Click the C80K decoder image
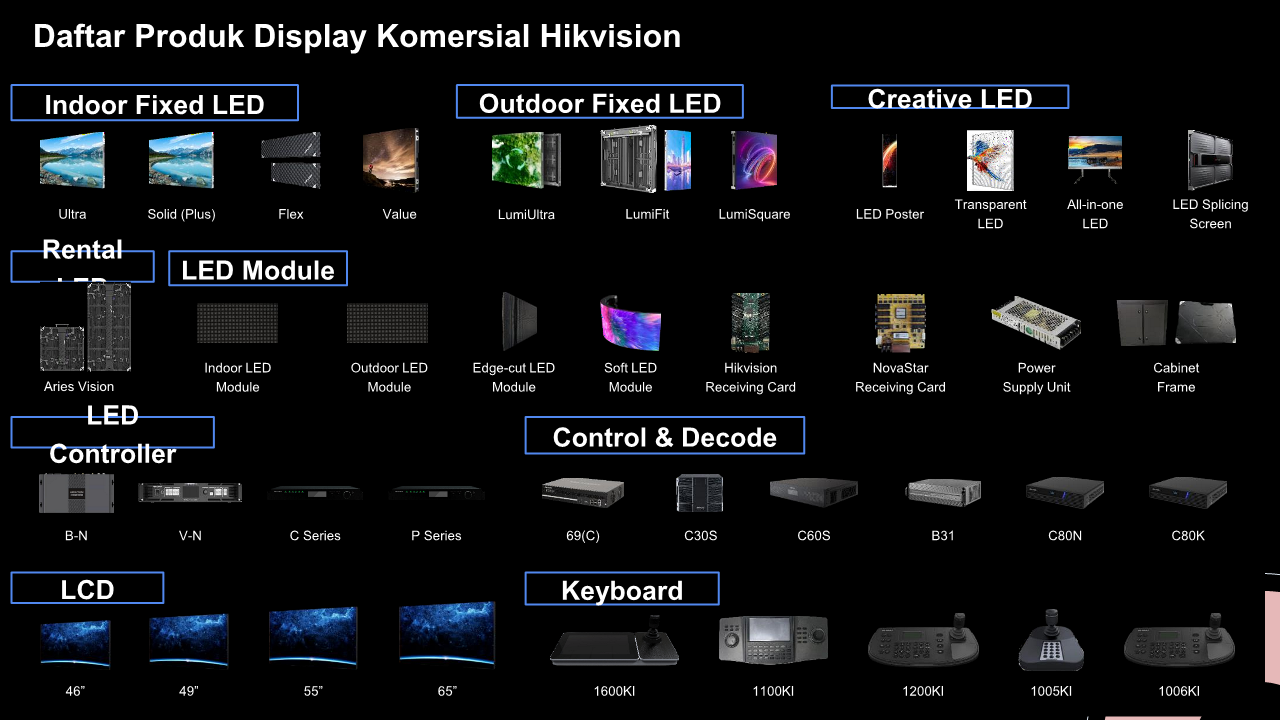This screenshot has width=1280, height=720. (x=1188, y=492)
